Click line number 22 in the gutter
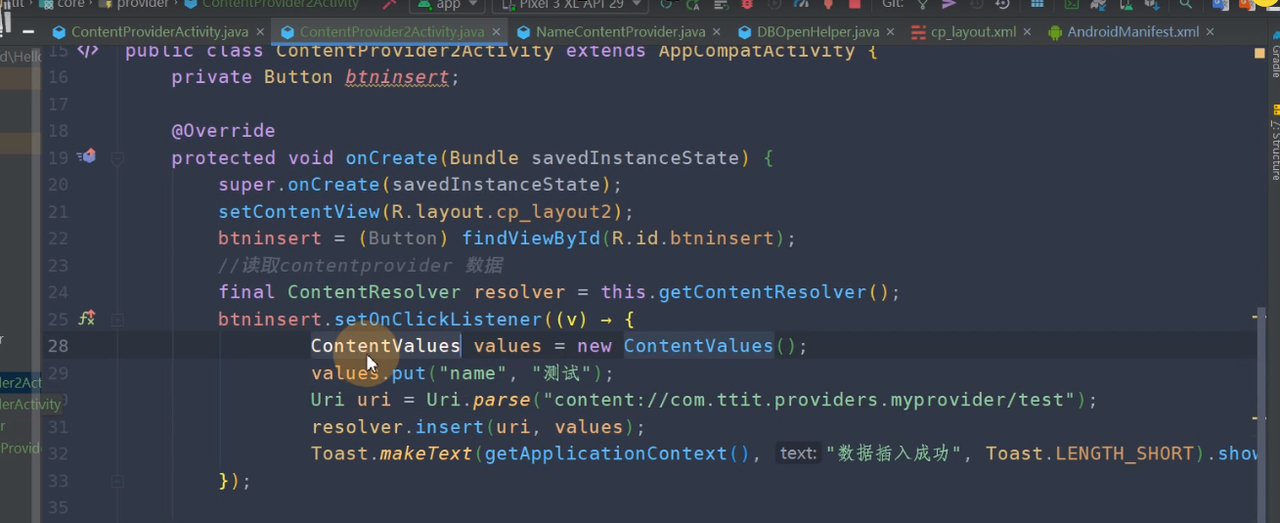Image resolution: width=1280 pixels, height=523 pixels. coord(57,238)
